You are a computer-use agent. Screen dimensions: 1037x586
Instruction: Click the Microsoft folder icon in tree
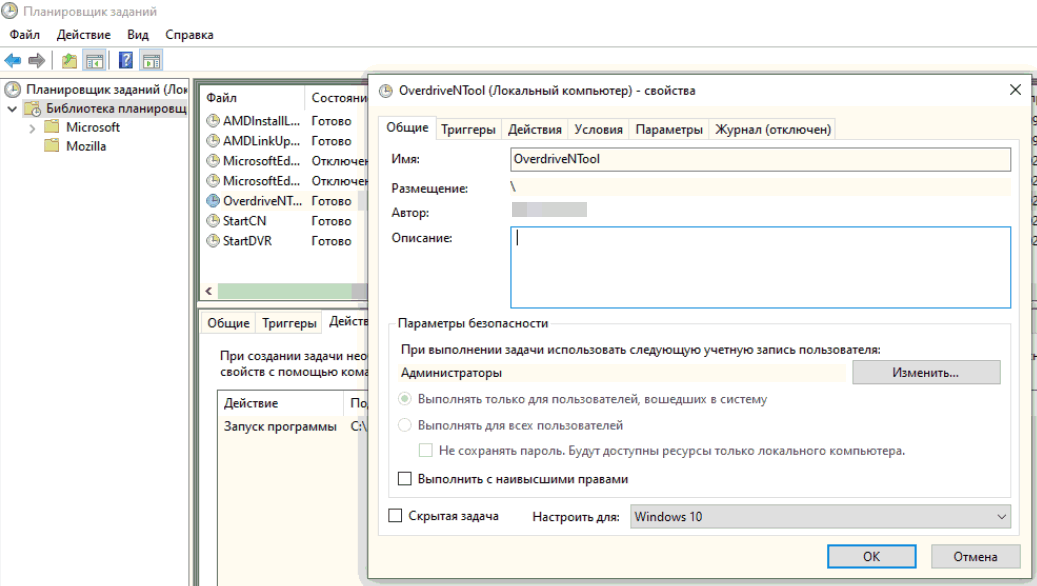(52, 126)
